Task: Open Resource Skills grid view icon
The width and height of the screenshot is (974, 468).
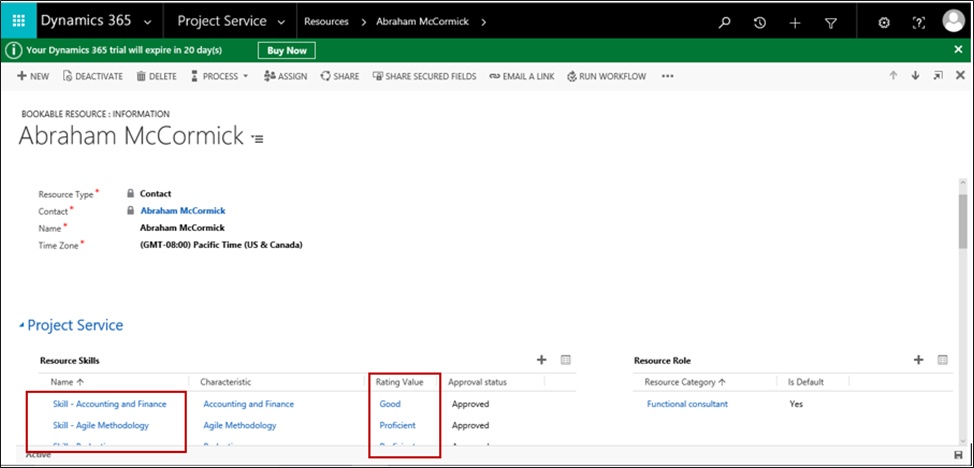Action: coord(565,359)
